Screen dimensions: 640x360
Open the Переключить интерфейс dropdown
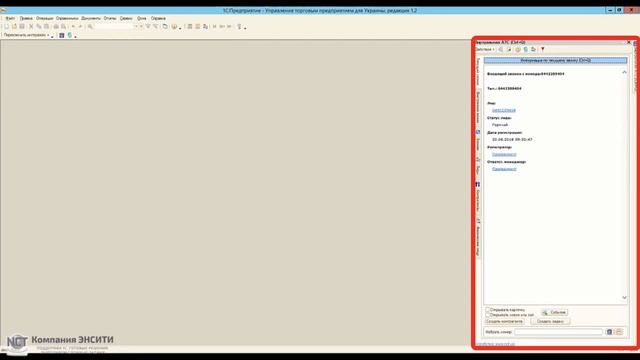27,36
